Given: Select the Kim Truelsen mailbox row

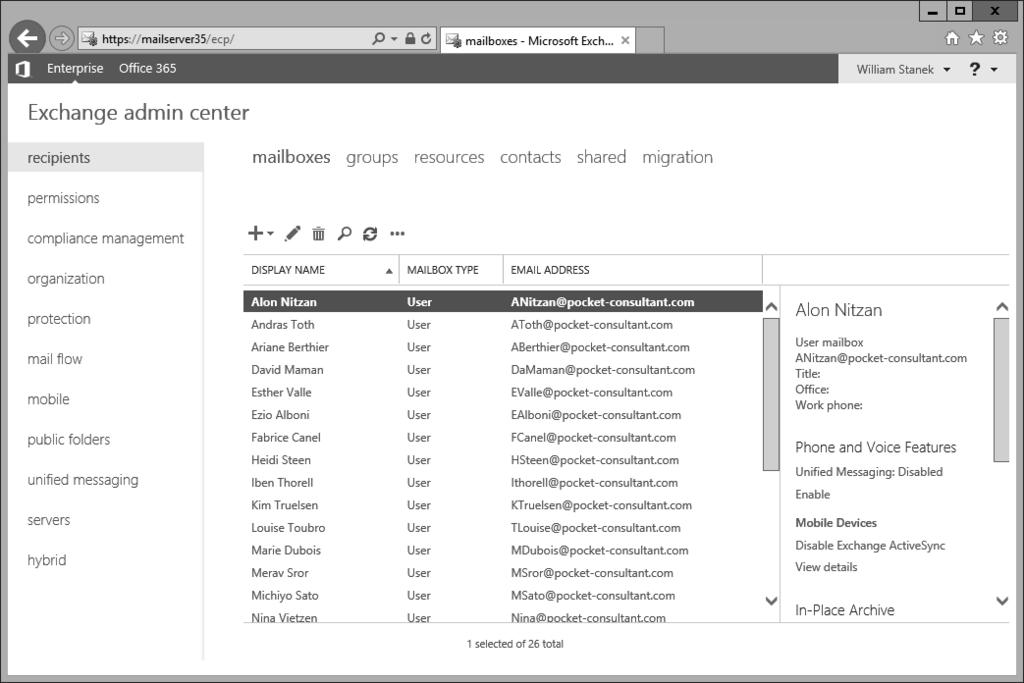Looking at the screenshot, I should point(503,505).
